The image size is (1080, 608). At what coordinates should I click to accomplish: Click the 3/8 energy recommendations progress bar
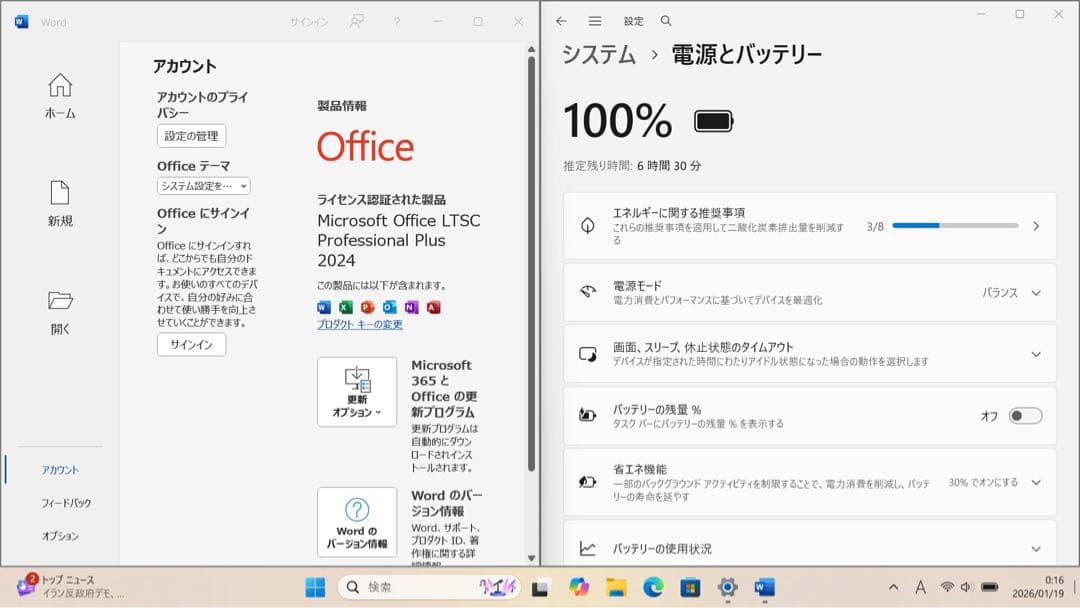pyautogui.click(x=955, y=226)
